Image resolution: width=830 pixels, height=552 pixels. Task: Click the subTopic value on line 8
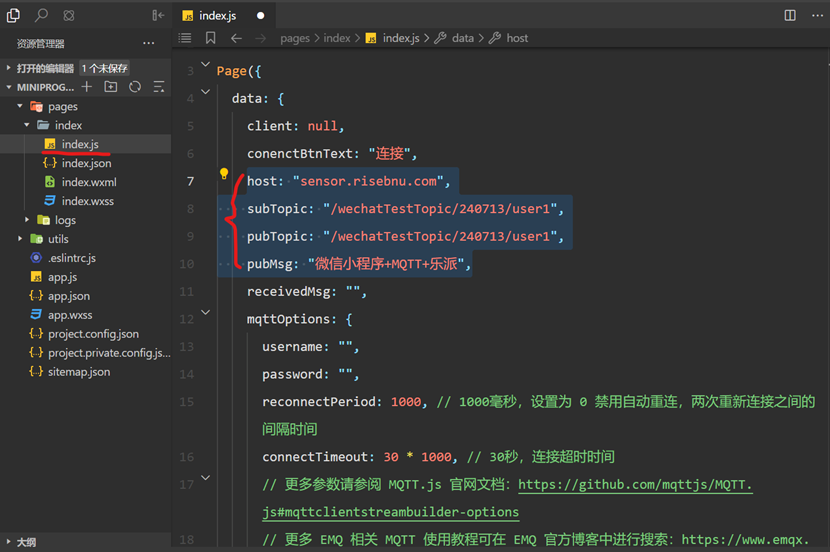tap(440, 209)
